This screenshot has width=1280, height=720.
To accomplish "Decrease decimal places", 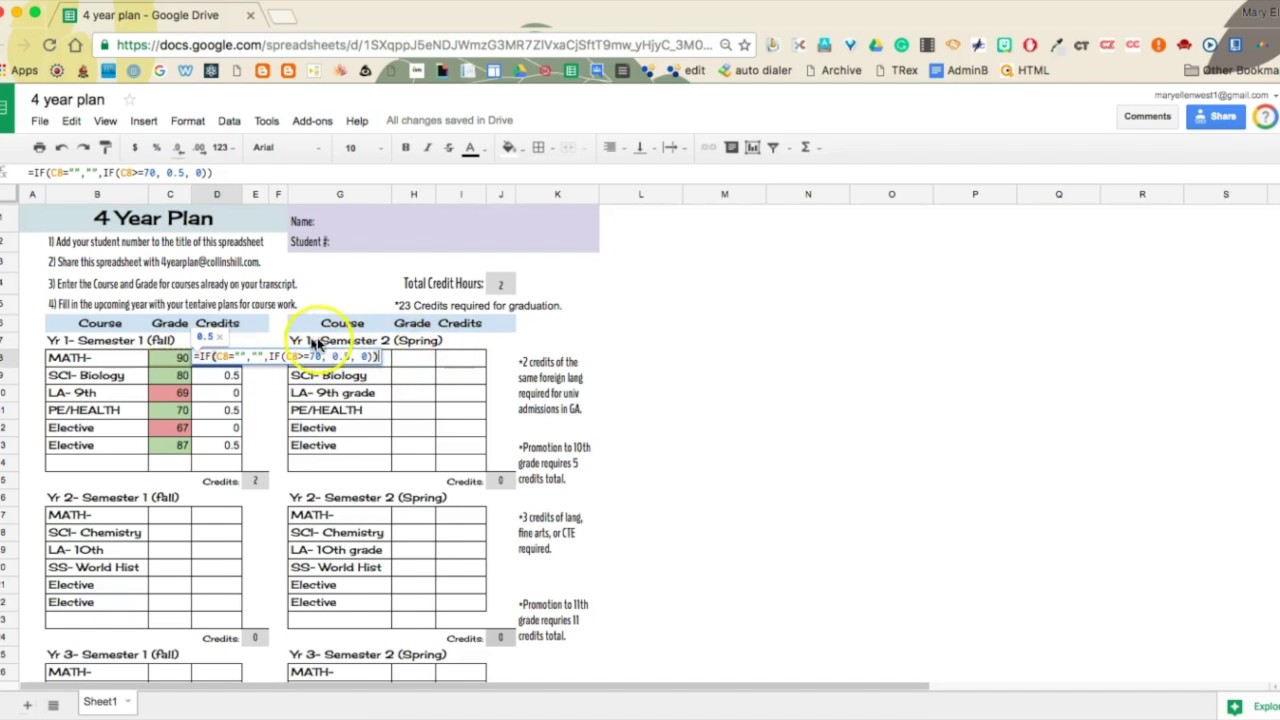I will (x=178, y=148).
